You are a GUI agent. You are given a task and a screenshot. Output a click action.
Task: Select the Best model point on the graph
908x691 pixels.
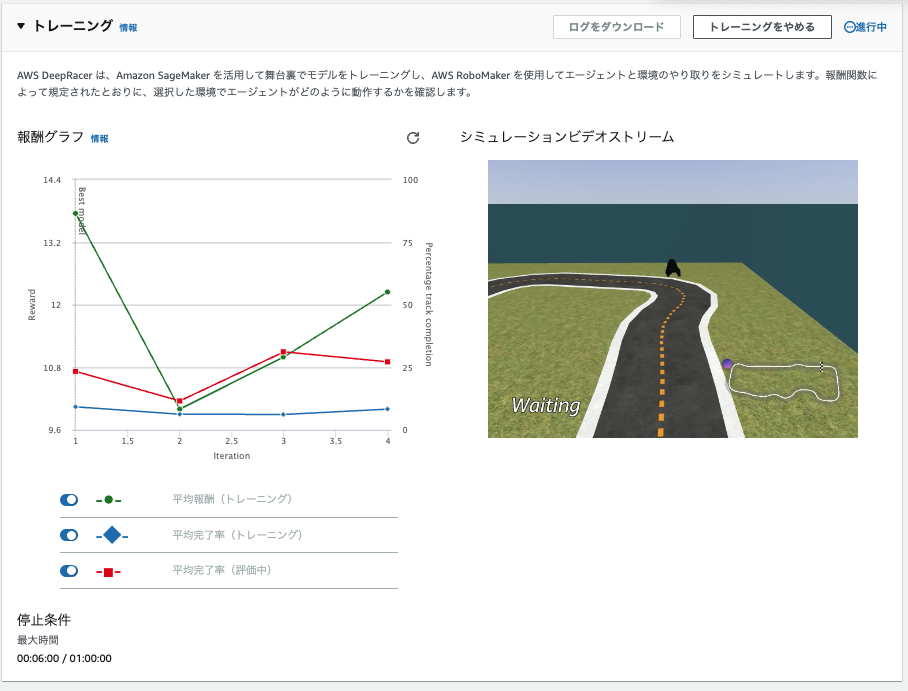pos(74,213)
